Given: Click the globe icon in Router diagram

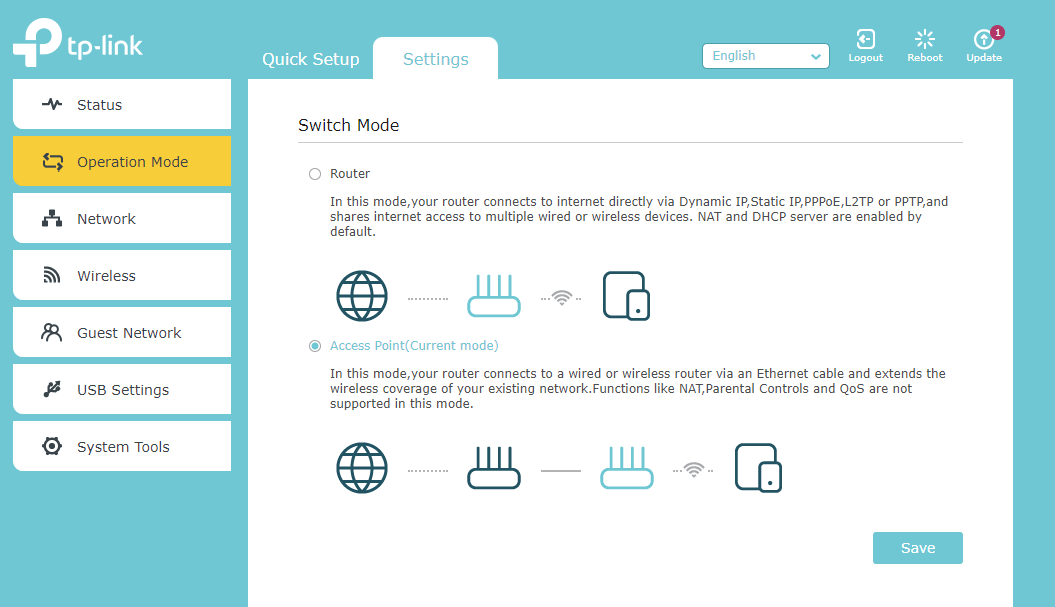Looking at the screenshot, I should (362, 296).
